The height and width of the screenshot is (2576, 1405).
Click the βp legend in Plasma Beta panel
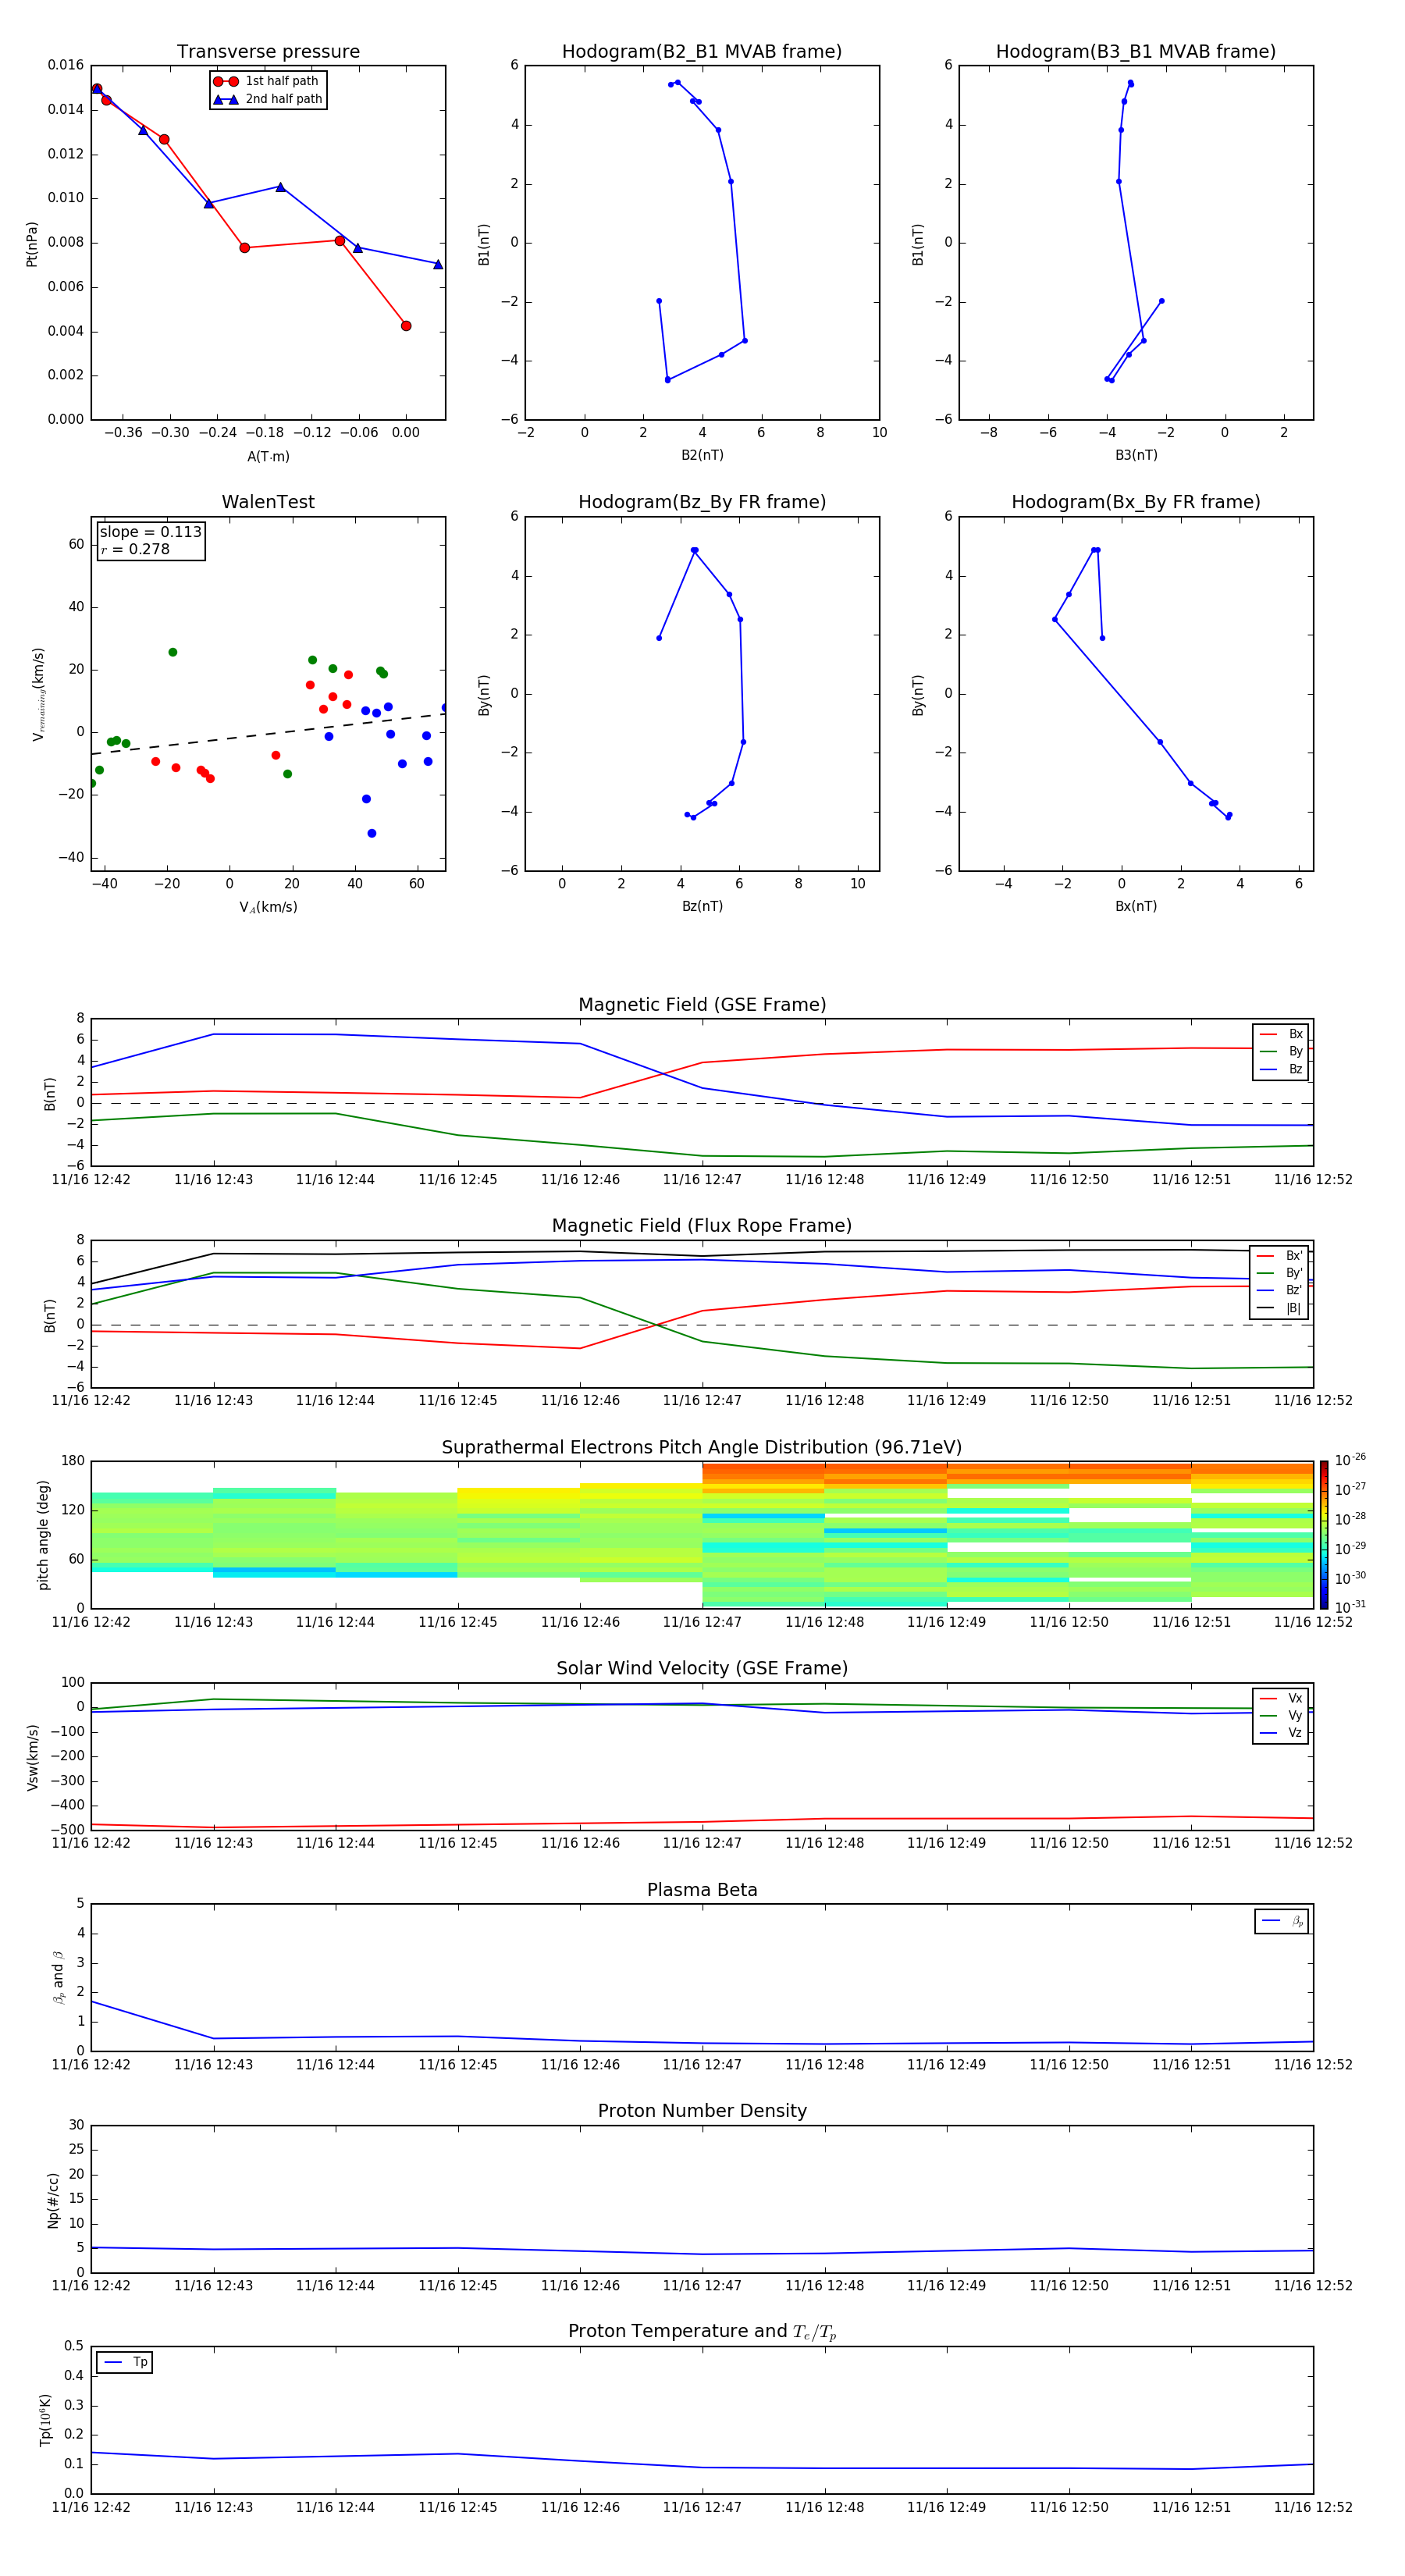coord(1282,1921)
